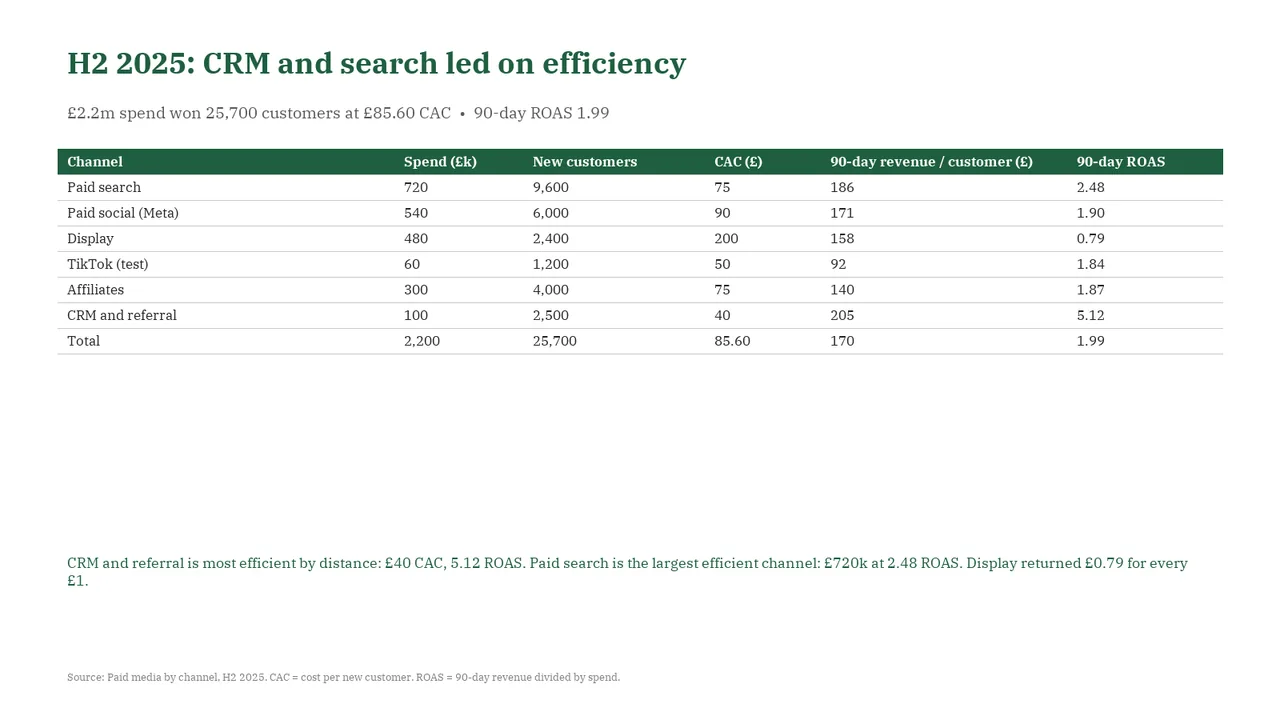Image resolution: width=1280 pixels, height=720 pixels.
Task: Click the Channel column header
Action: pos(95,161)
